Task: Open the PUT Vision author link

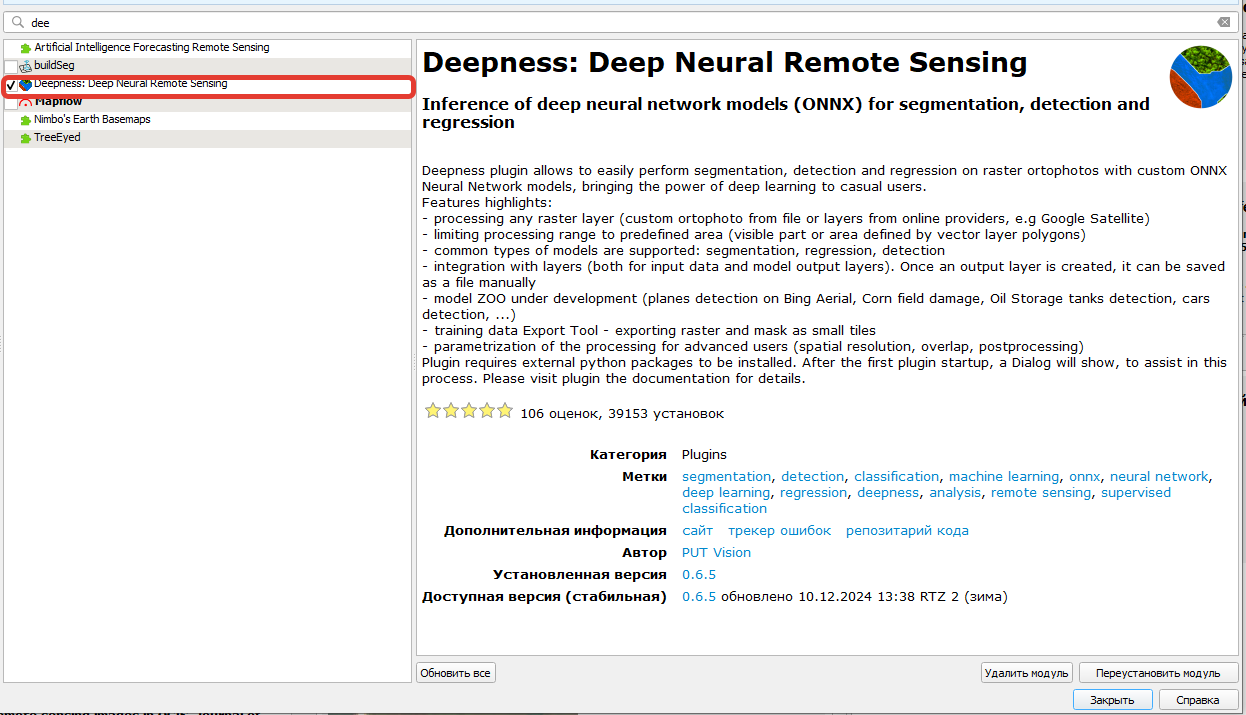Action: tap(716, 552)
